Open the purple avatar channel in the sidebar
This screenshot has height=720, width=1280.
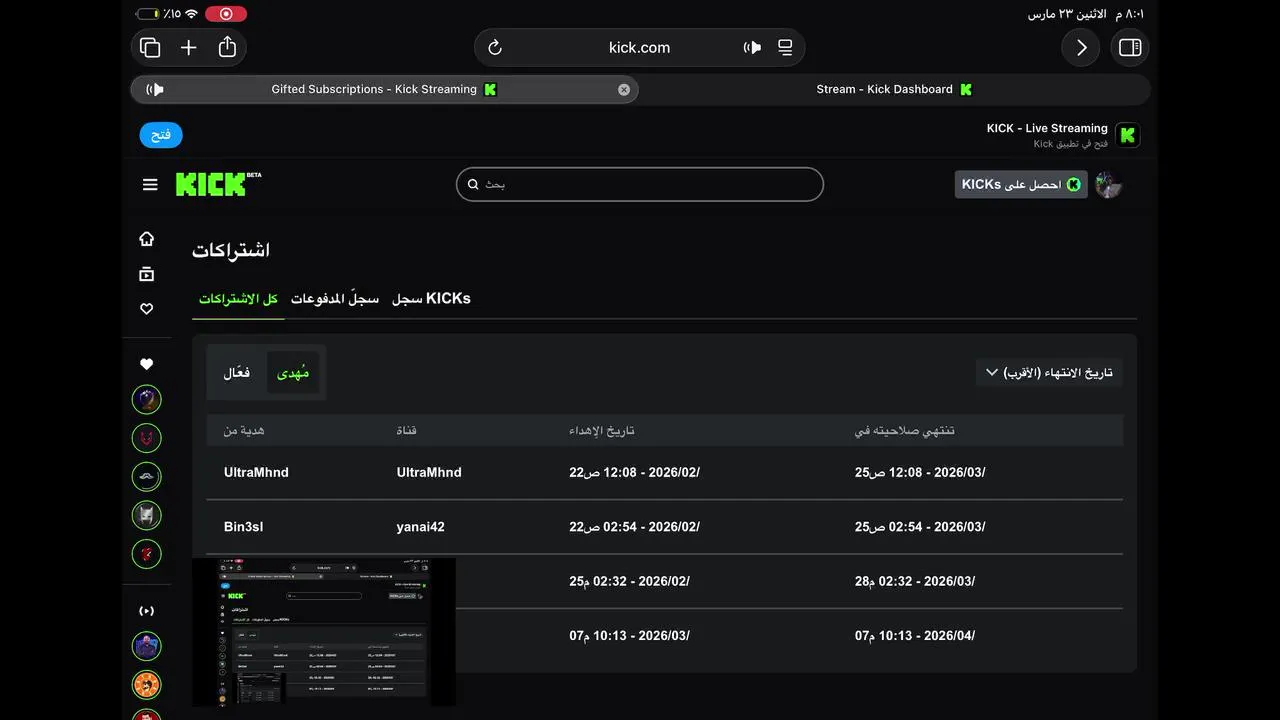click(147, 400)
